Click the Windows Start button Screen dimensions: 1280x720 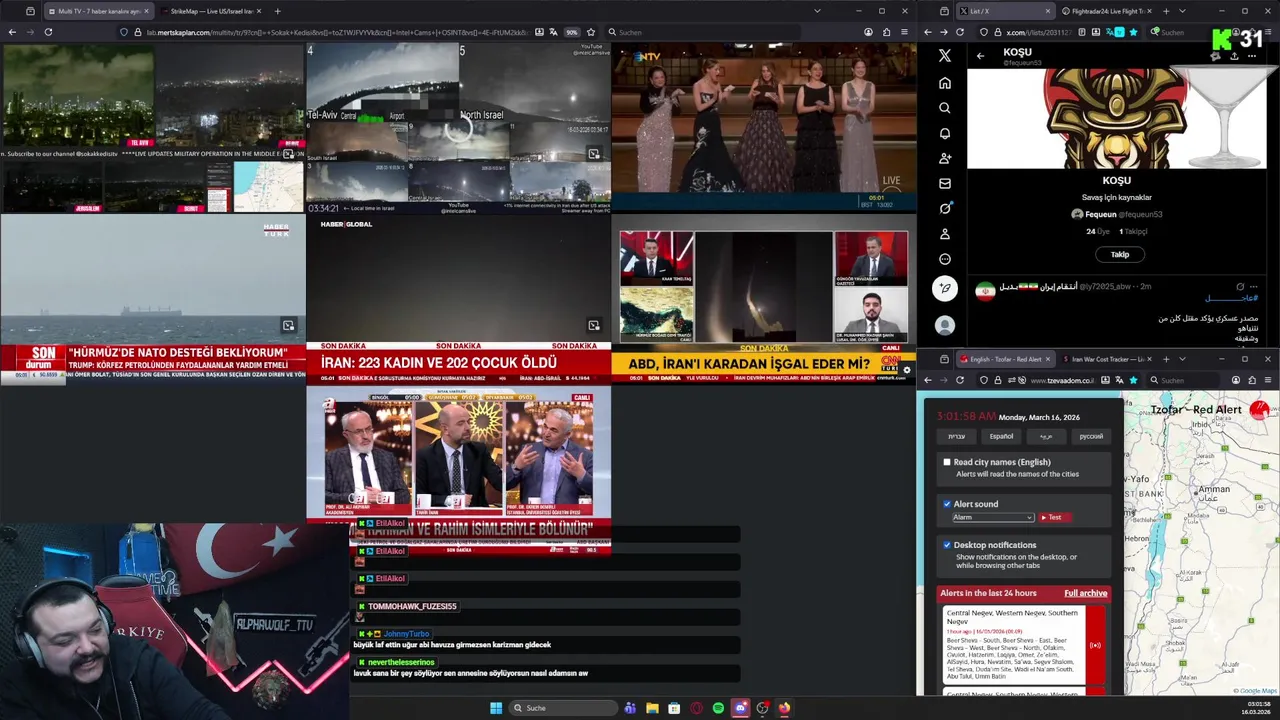pyautogui.click(x=496, y=708)
